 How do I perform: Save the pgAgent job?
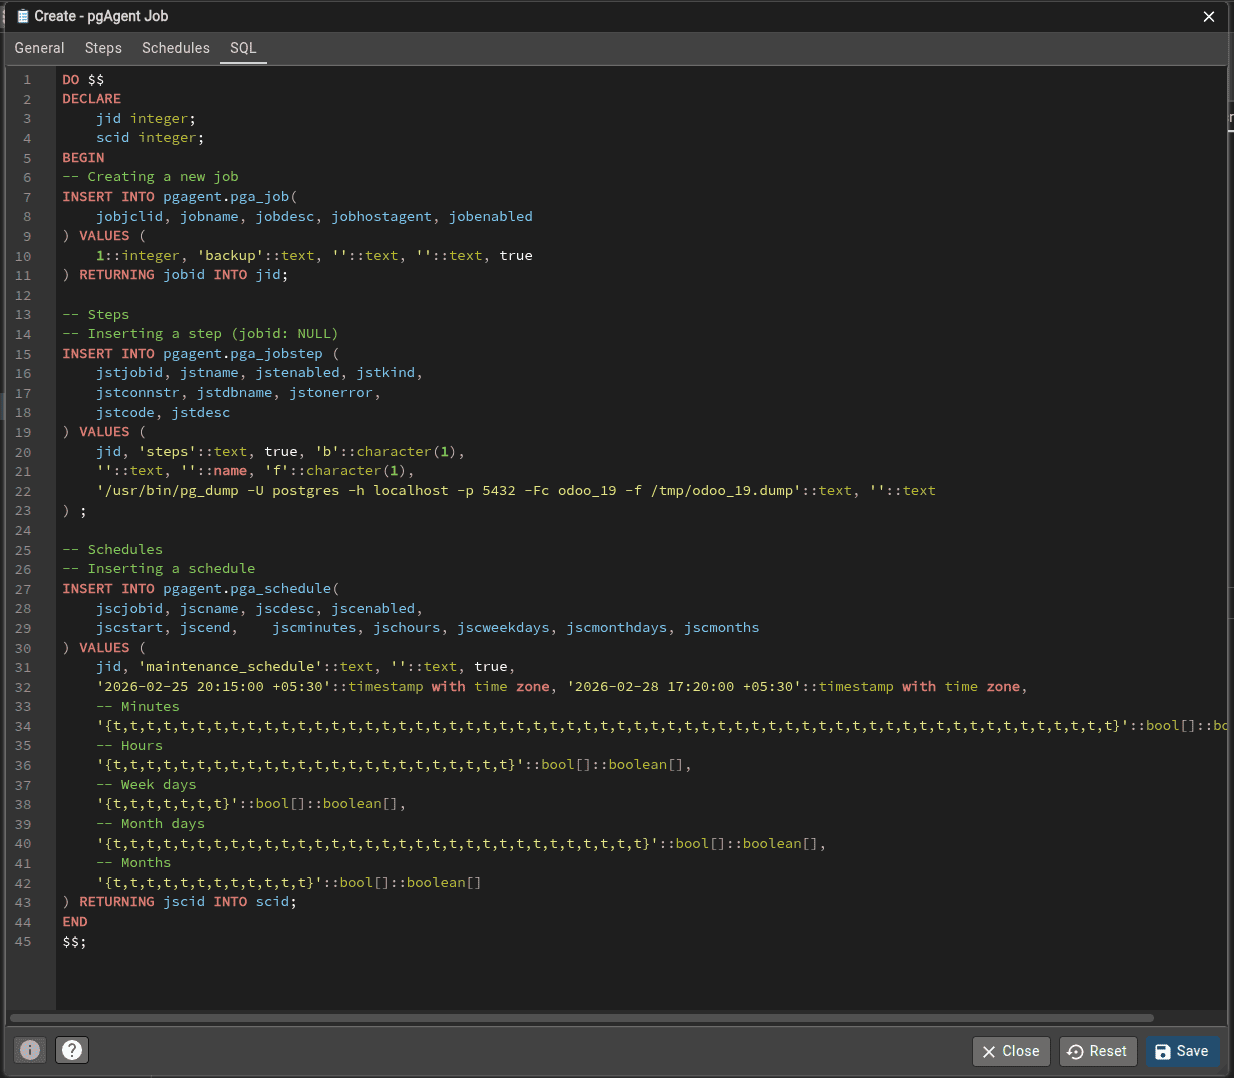pyautogui.click(x=1181, y=1051)
